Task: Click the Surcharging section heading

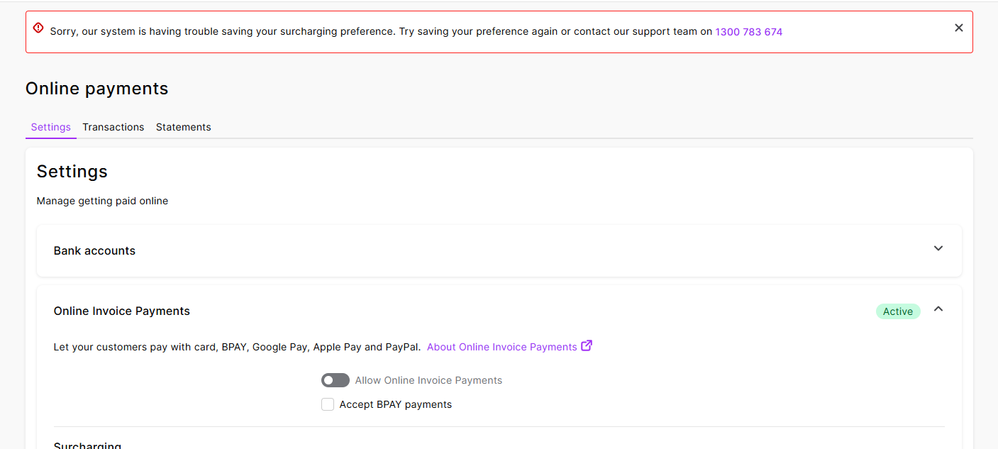Action: (87, 445)
